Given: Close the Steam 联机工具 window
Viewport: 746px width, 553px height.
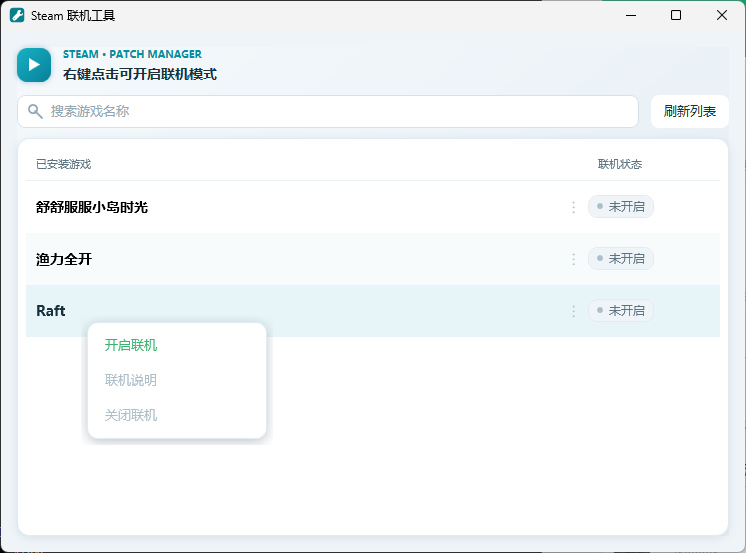Looking at the screenshot, I should point(722,15).
